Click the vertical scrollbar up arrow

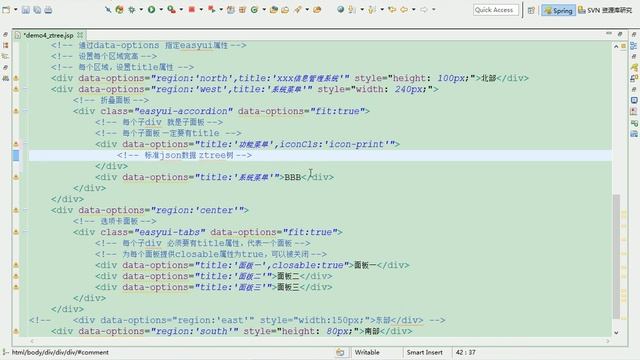click(x=616, y=47)
